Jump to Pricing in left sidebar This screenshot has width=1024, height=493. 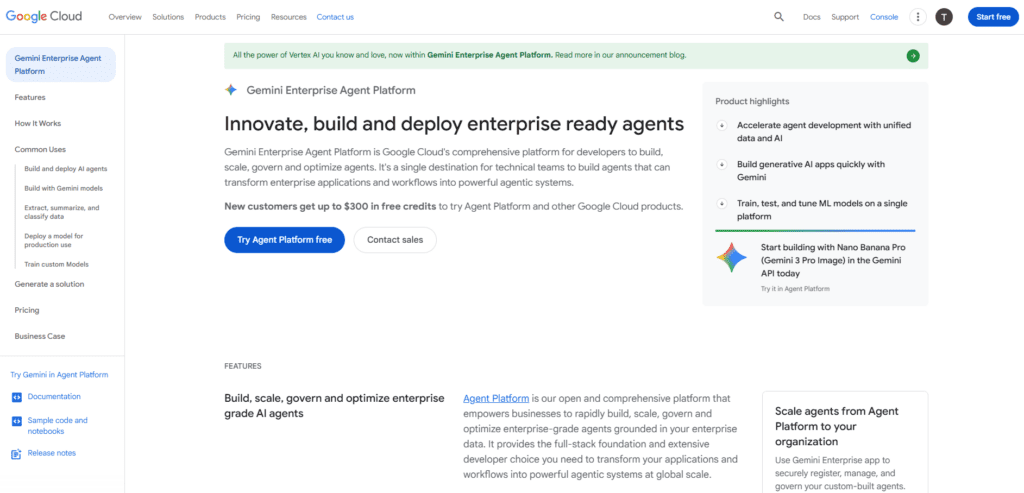pos(27,310)
